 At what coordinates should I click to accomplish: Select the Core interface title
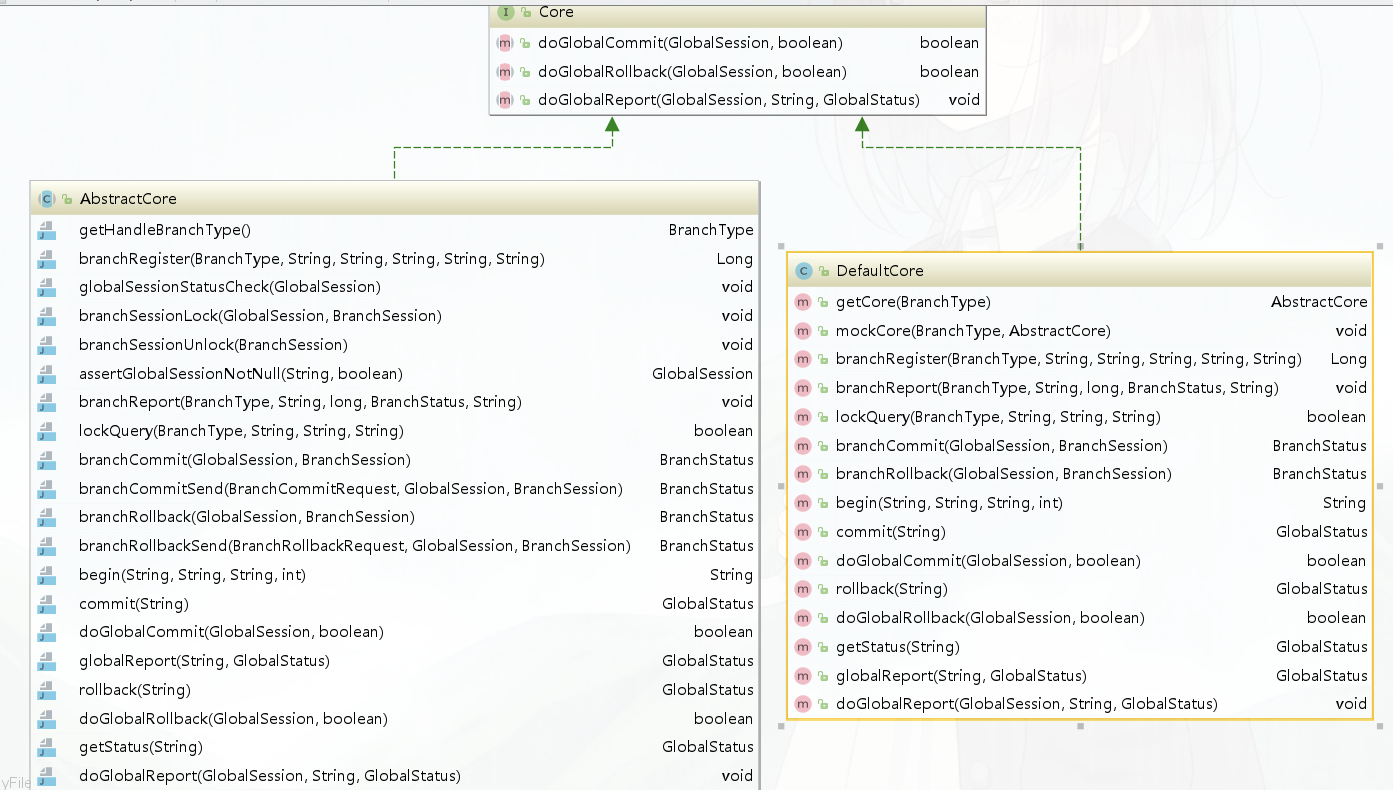[x=556, y=12]
